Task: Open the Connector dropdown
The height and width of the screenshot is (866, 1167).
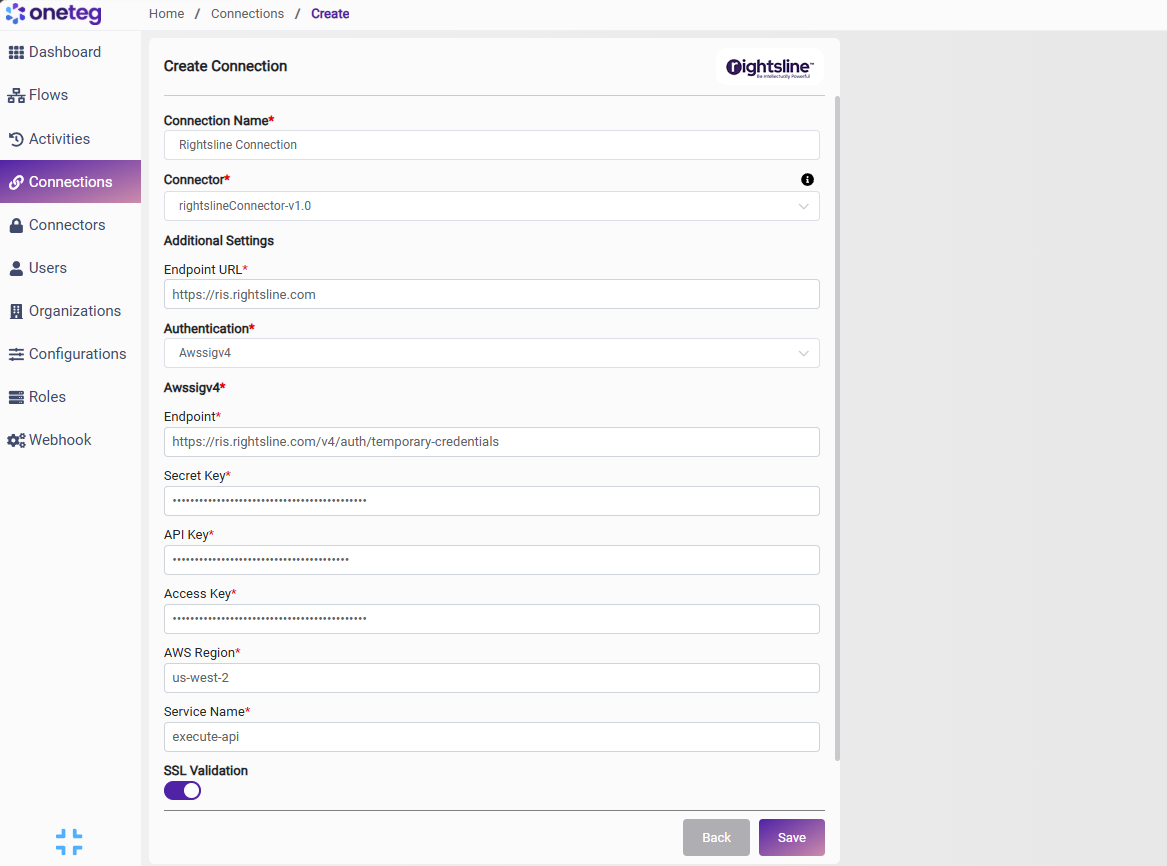Action: 491,206
